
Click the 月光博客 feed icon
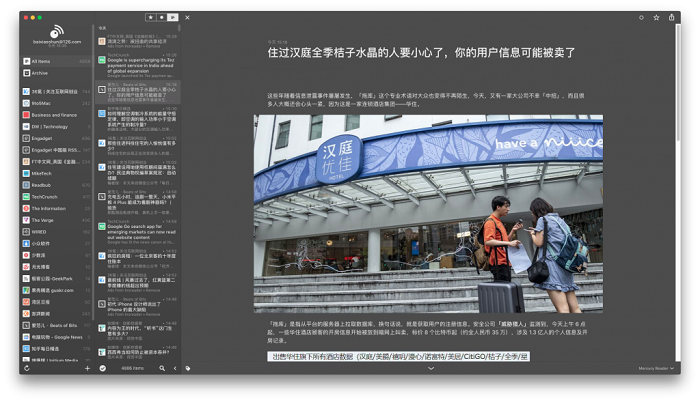26,267
